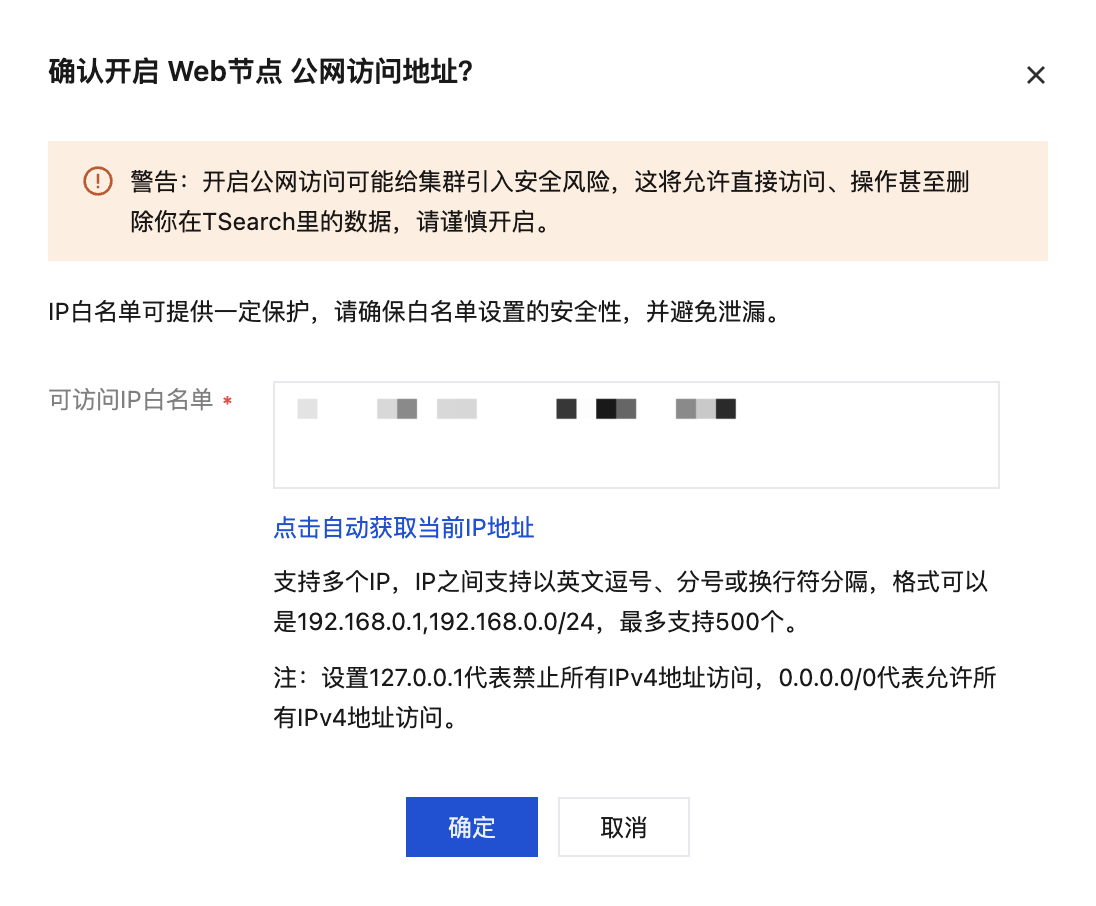Click the IP白名单可提供一定保护 description line
The image size is (1096, 906).
coord(414,312)
